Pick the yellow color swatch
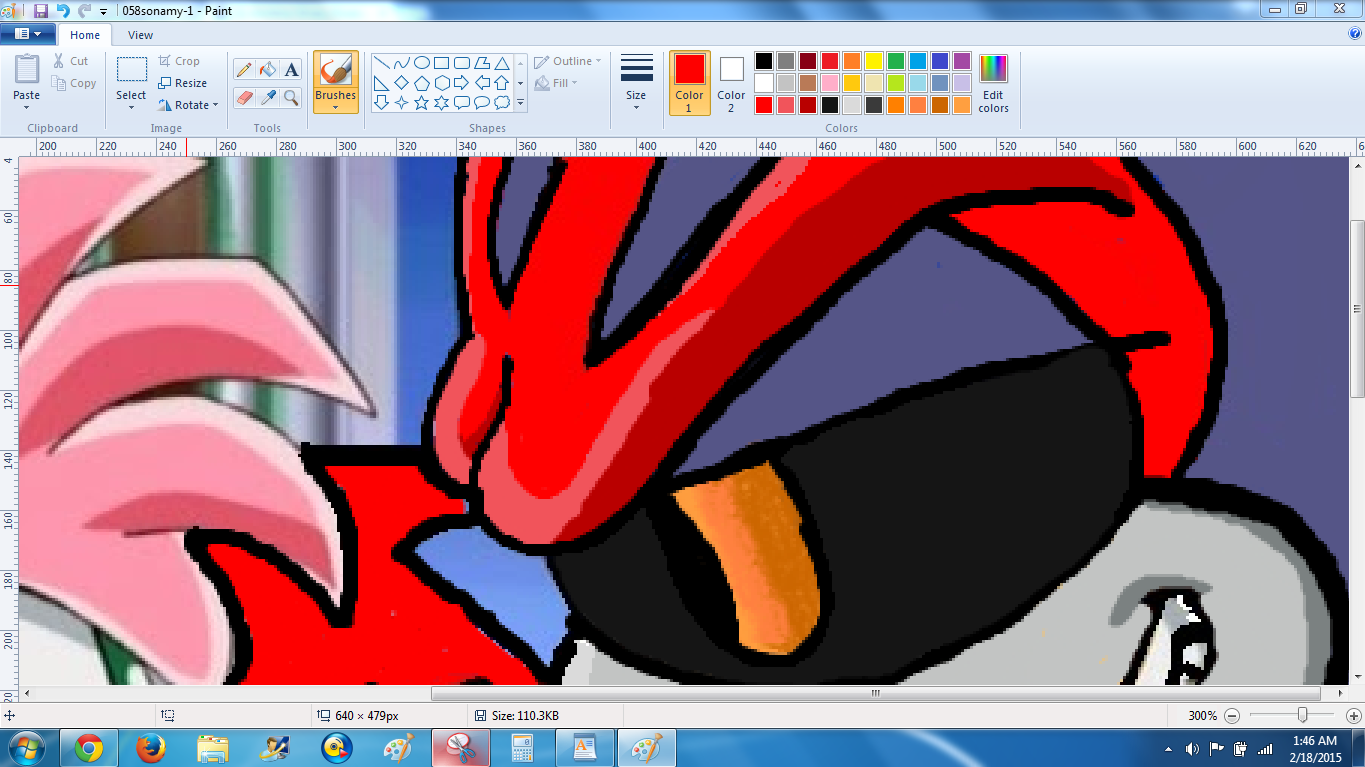Screen dimensions: 1365x767 click(x=874, y=61)
